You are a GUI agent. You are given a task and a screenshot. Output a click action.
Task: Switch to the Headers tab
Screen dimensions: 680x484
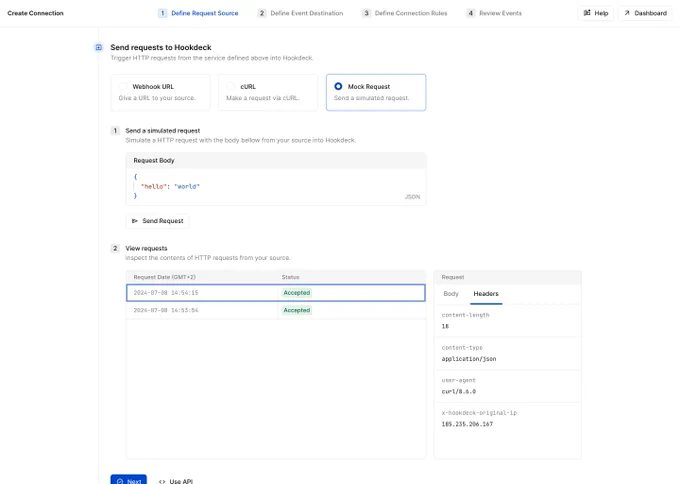point(486,294)
